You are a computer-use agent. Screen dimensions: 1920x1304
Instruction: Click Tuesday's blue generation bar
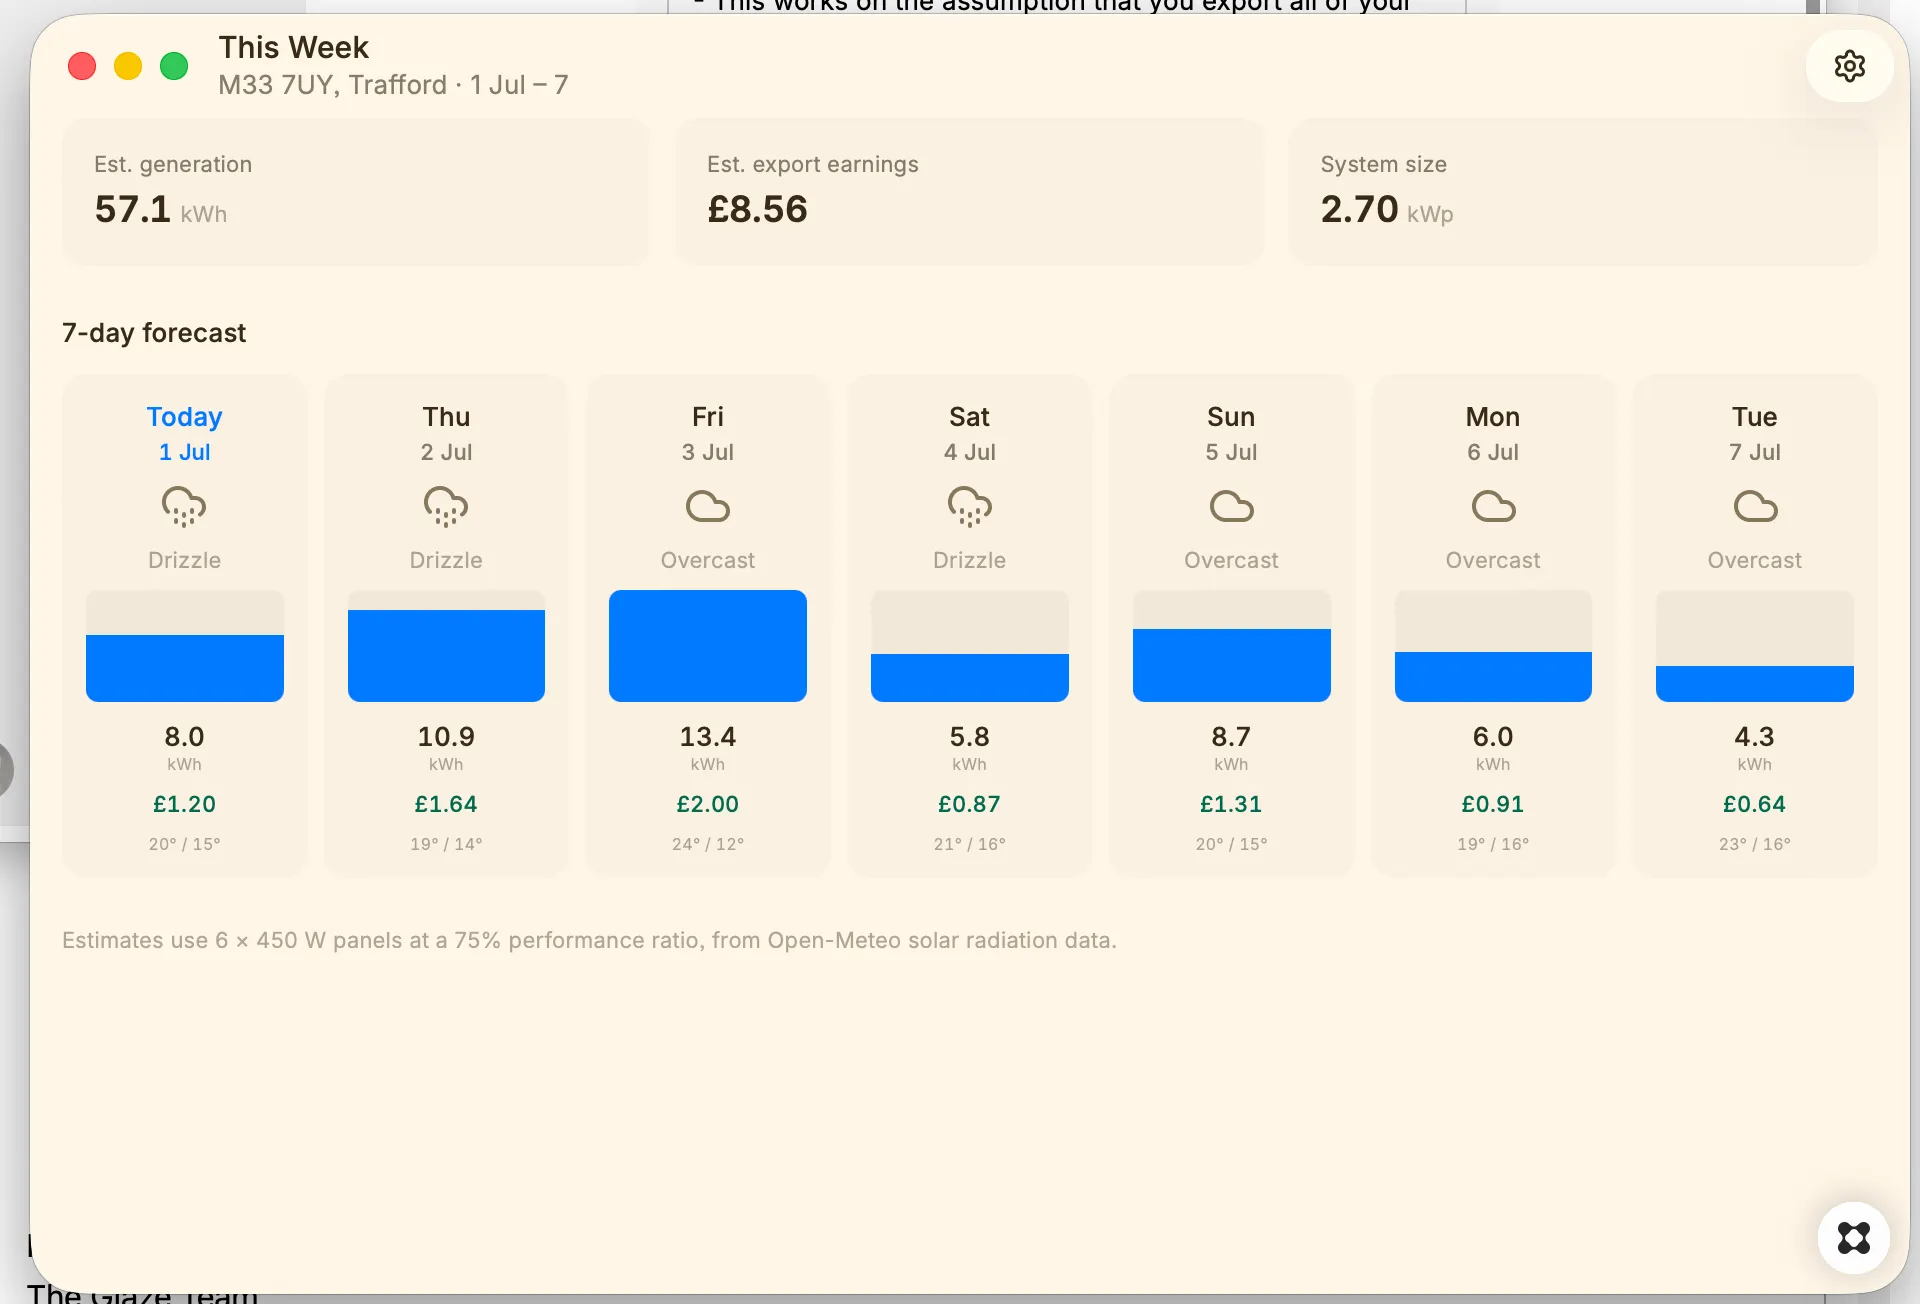(1755, 684)
